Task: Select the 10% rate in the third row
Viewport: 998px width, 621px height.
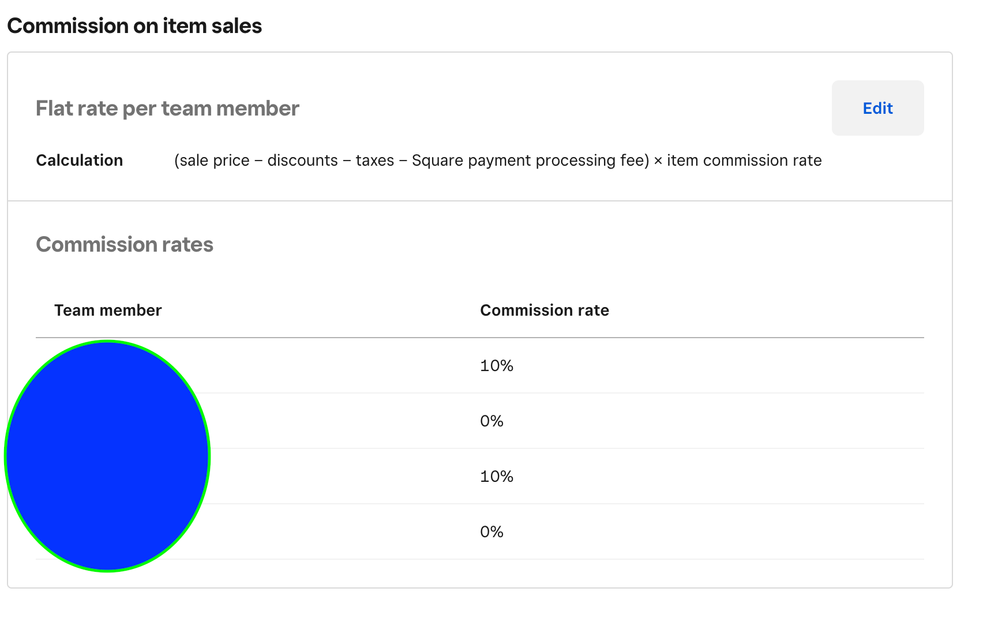Action: coord(496,477)
